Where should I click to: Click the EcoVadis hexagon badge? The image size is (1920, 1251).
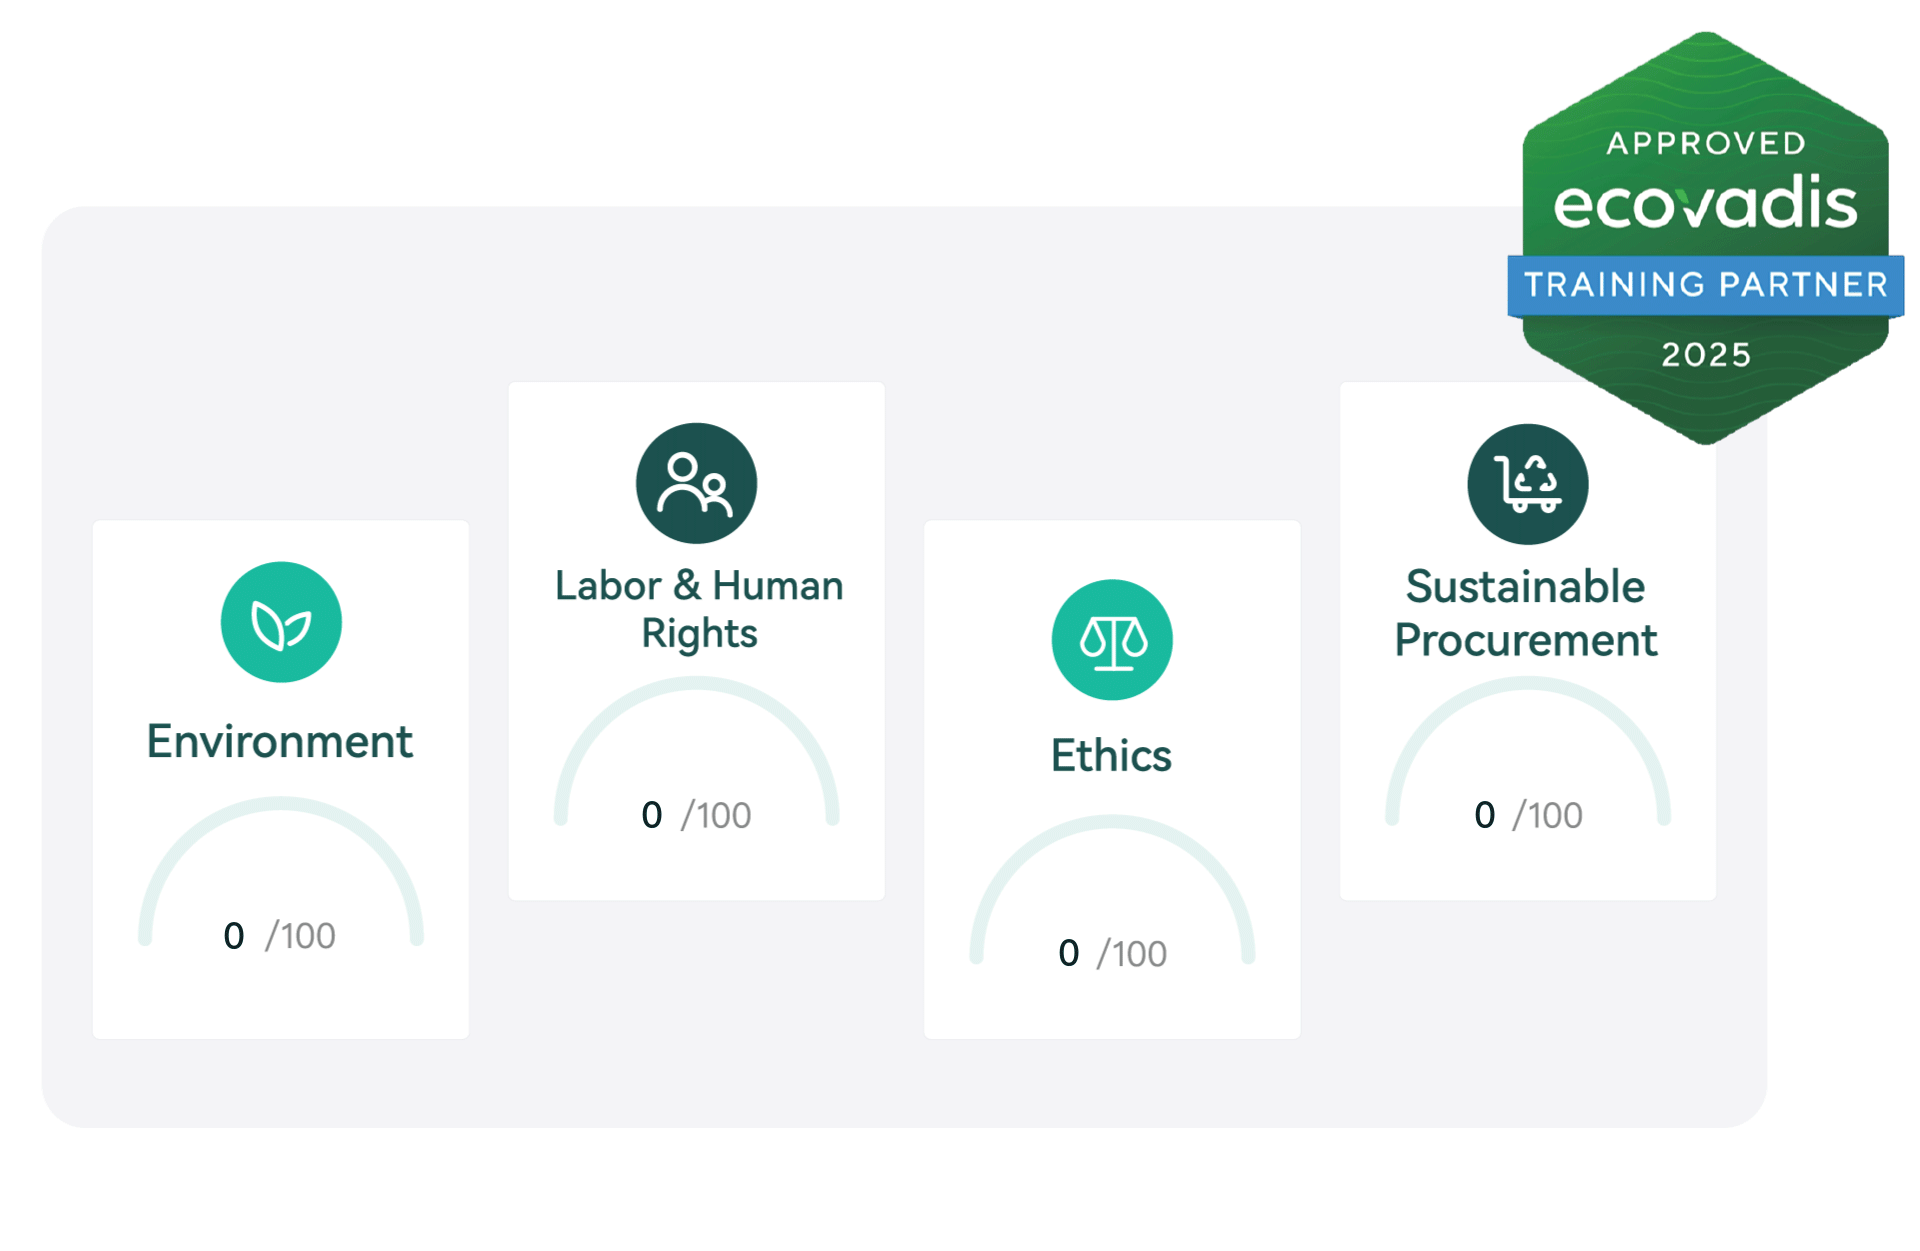tap(1705, 238)
